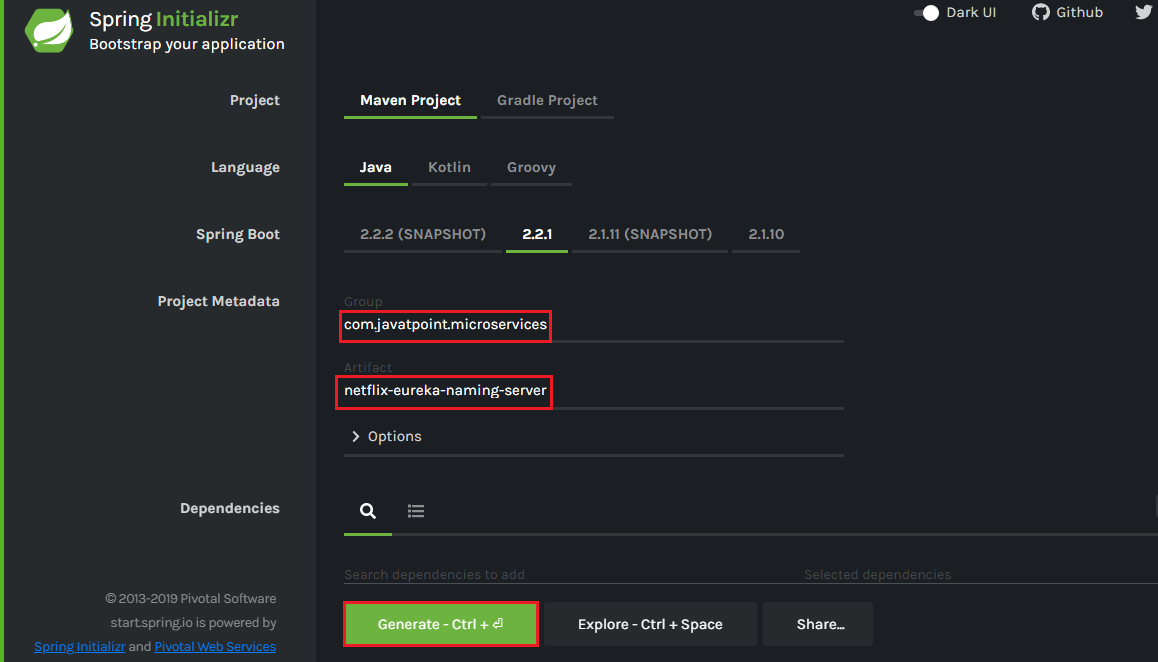Open the Pivotal Web Services link
The height and width of the screenshot is (662, 1158).
[x=215, y=646]
